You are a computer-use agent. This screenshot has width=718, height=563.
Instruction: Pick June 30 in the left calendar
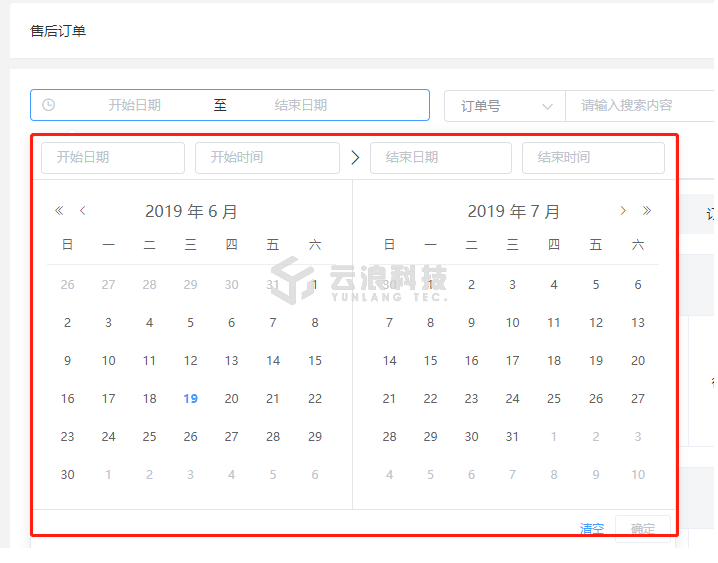pyautogui.click(x=67, y=475)
